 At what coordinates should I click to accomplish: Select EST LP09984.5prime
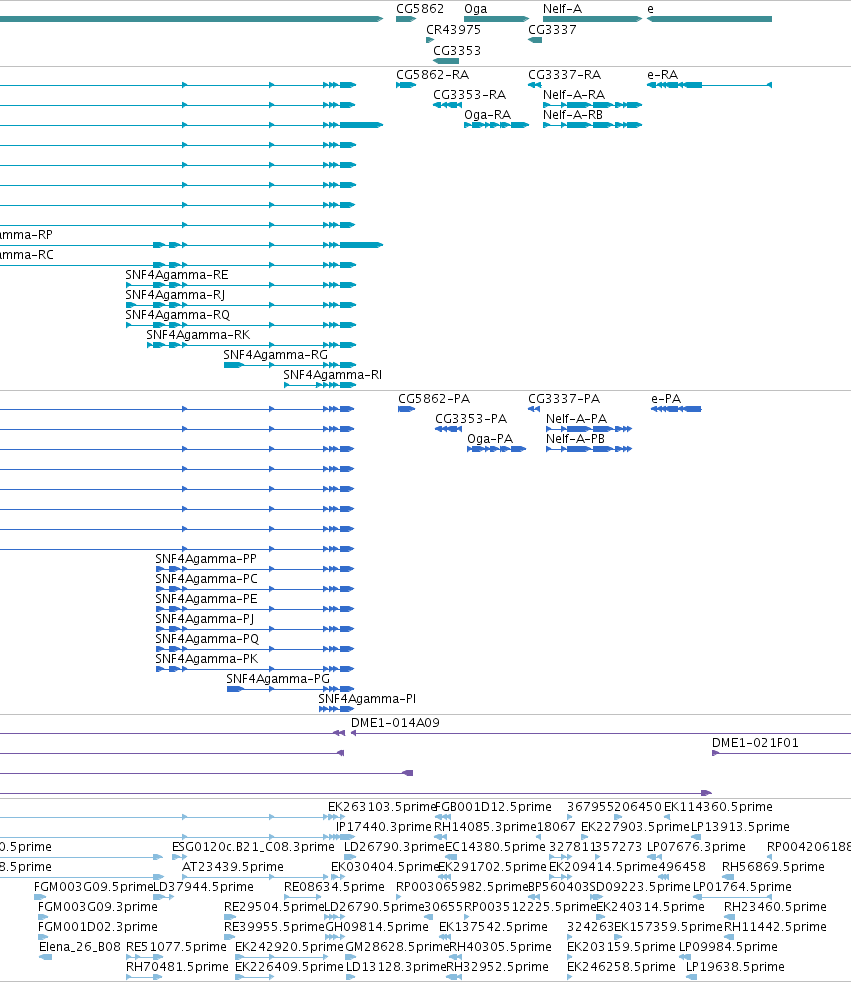coord(728,947)
